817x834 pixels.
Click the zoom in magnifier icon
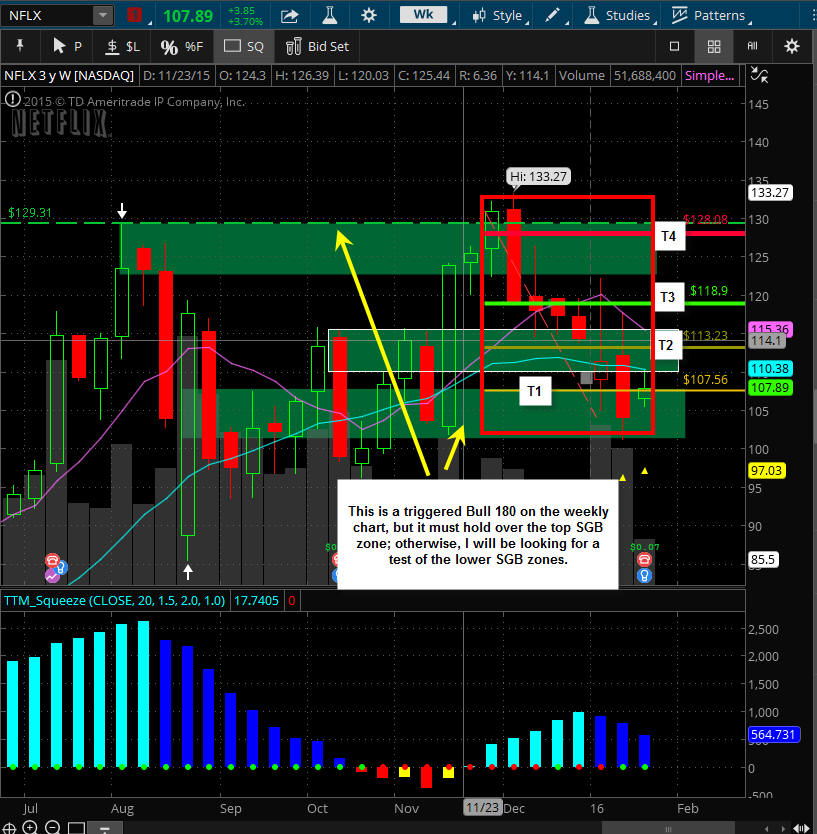[30, 828]
